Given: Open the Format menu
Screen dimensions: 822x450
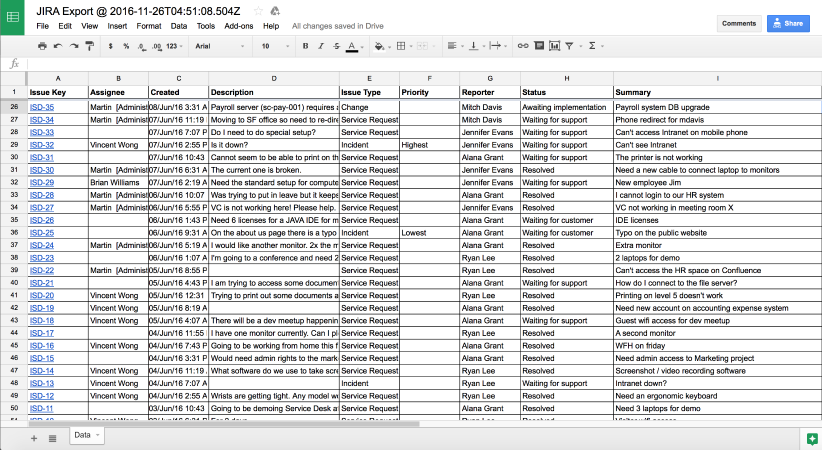Looking at the screenshot, I should (149, 26).
